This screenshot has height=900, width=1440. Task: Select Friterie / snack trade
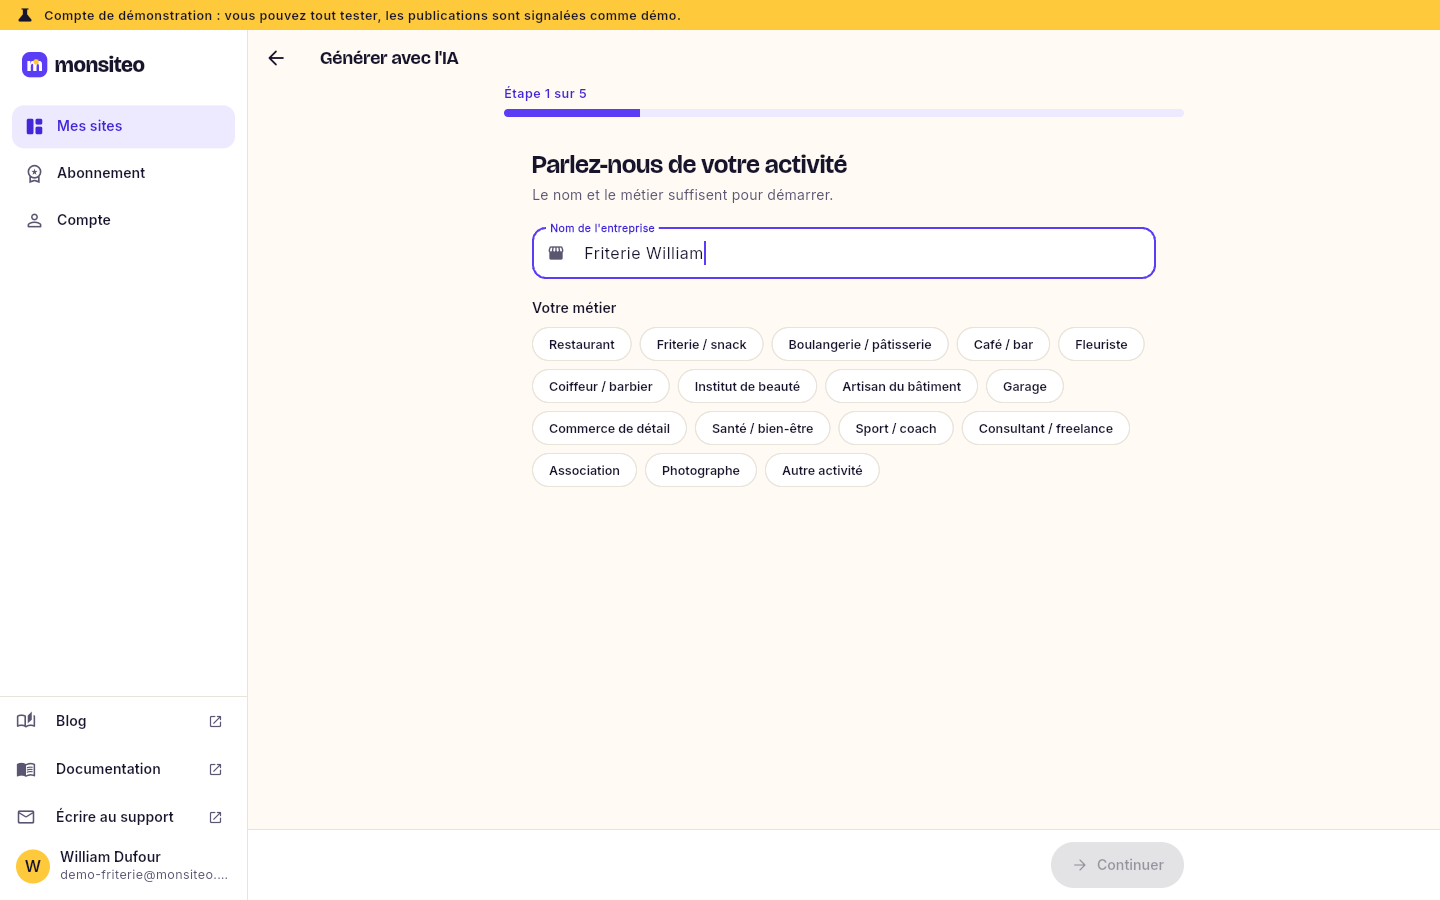click(x=701, y=344)
